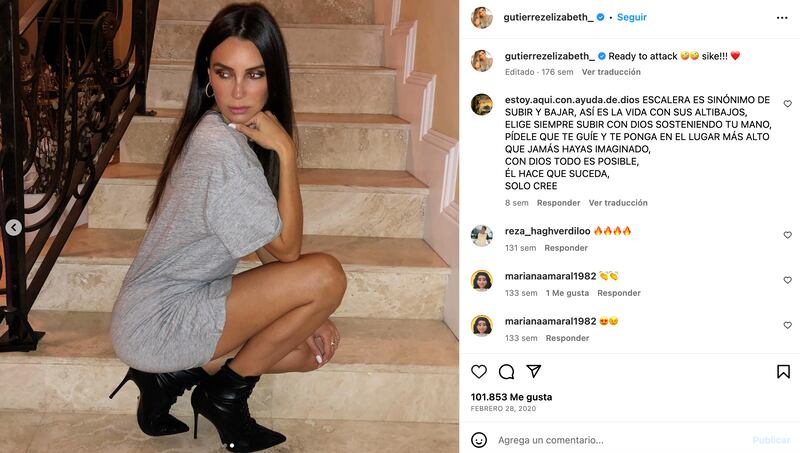The width and height of the screenshot is (800, 453).
Task: Like the first marianaamaral1982 comment
Action: coord(788,280)
